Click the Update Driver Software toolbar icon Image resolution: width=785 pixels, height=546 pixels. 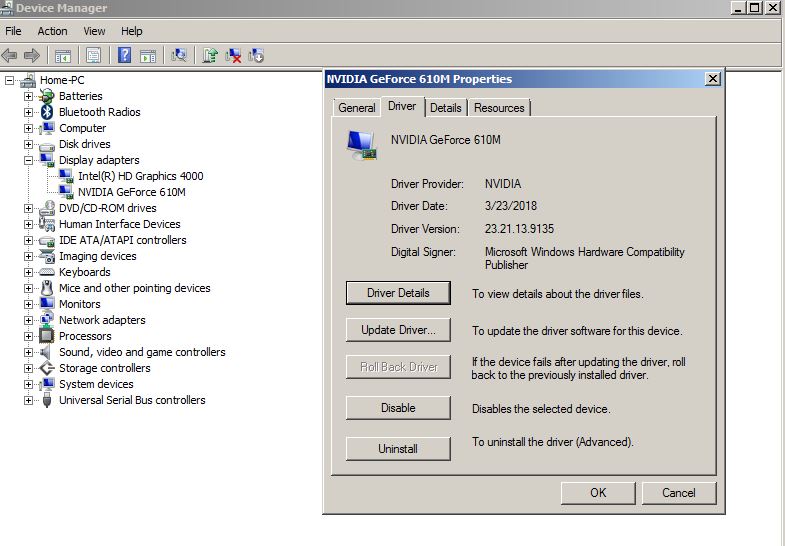click(x=210, y=55)
